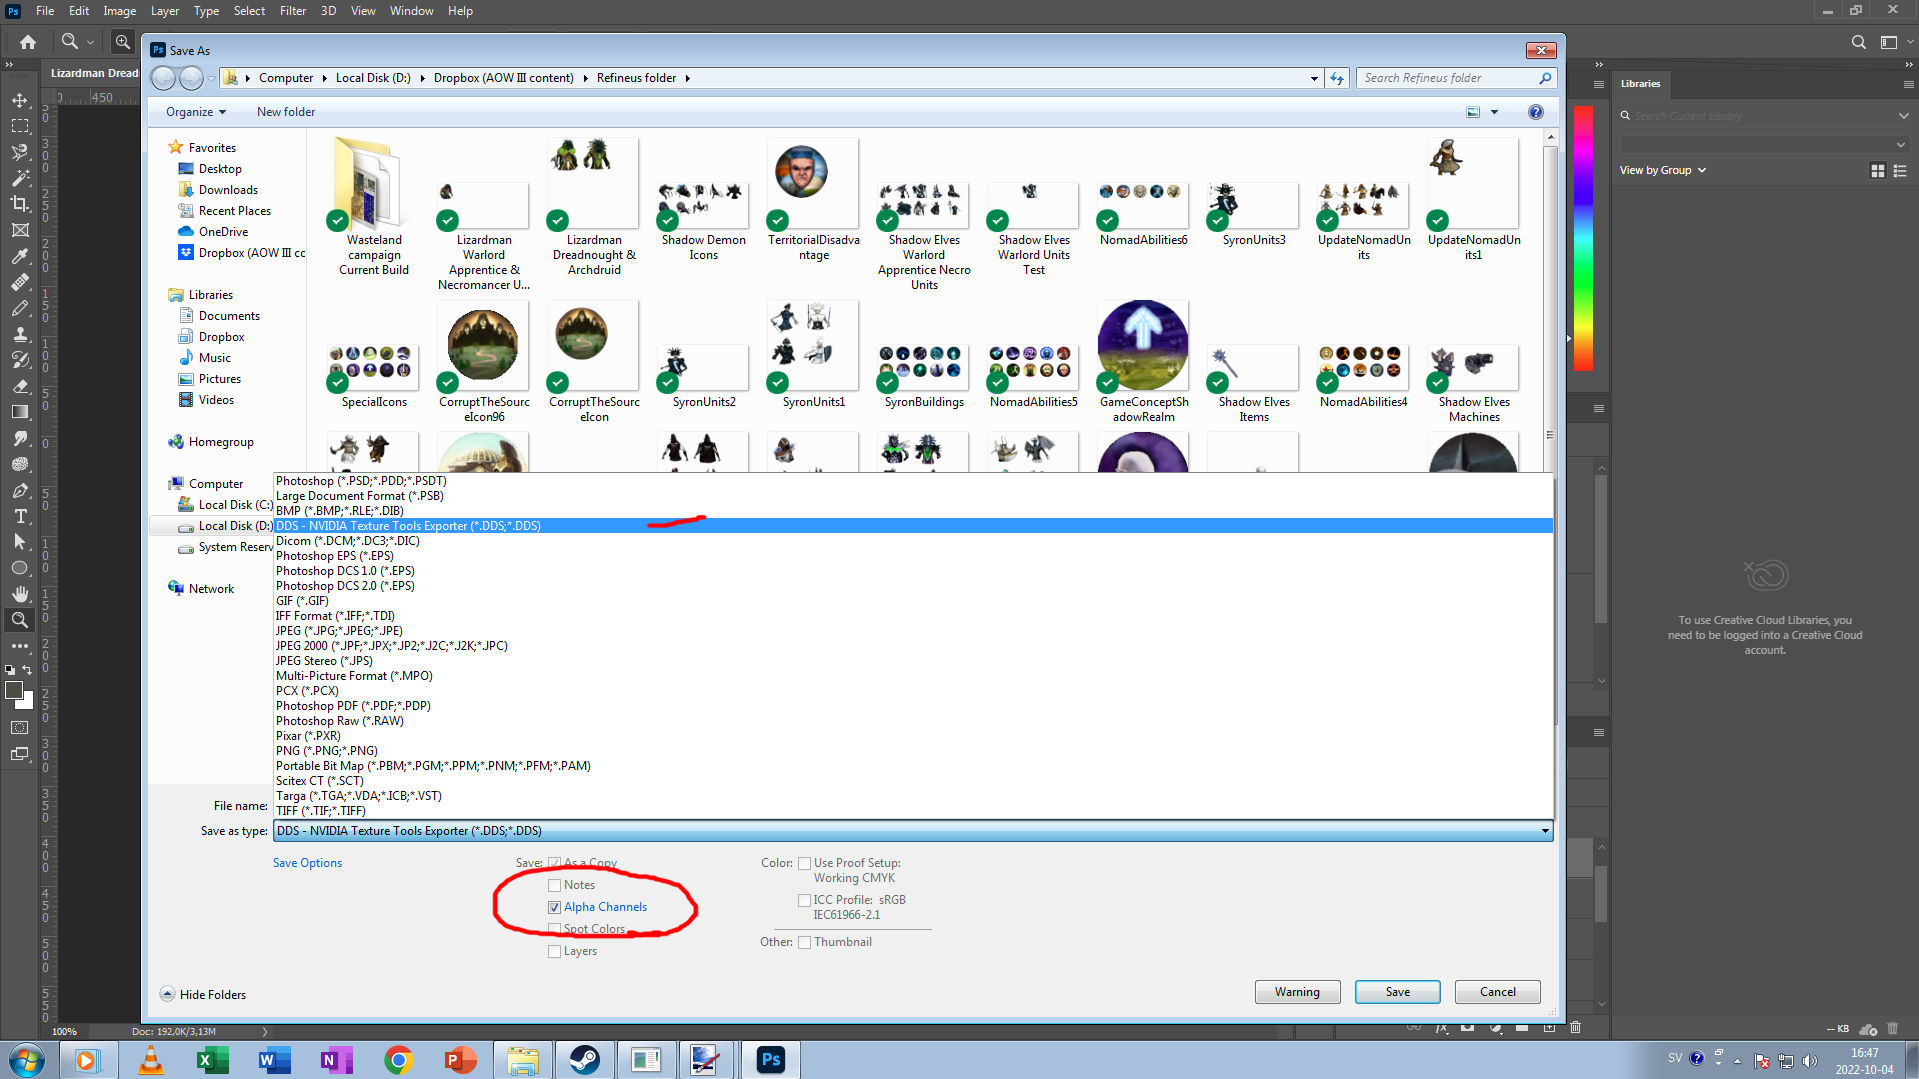Select the Lasso tool
1919x1079 pixels.
click(20, 152)
